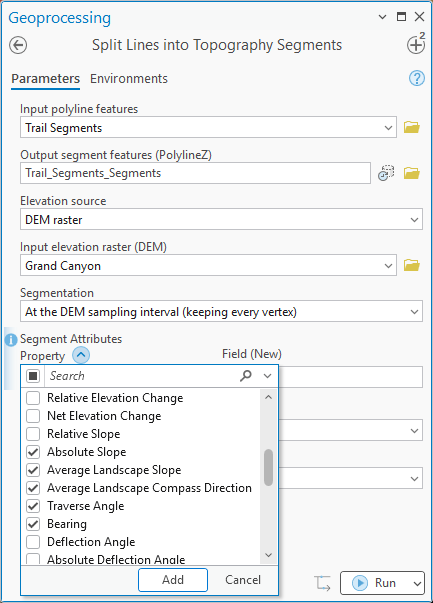Uncheck Average Landscape Compass Direction
Viewport: 433px width, 603px height.
[33, 488]
